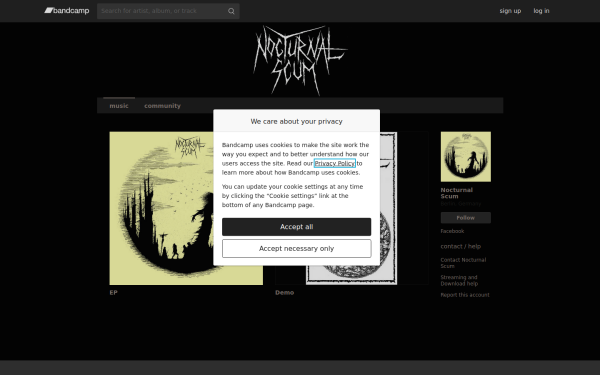This screenshot has height=375, width=600.
Task: Click the search magnifier icon
Action: click(x=231, y=11)
